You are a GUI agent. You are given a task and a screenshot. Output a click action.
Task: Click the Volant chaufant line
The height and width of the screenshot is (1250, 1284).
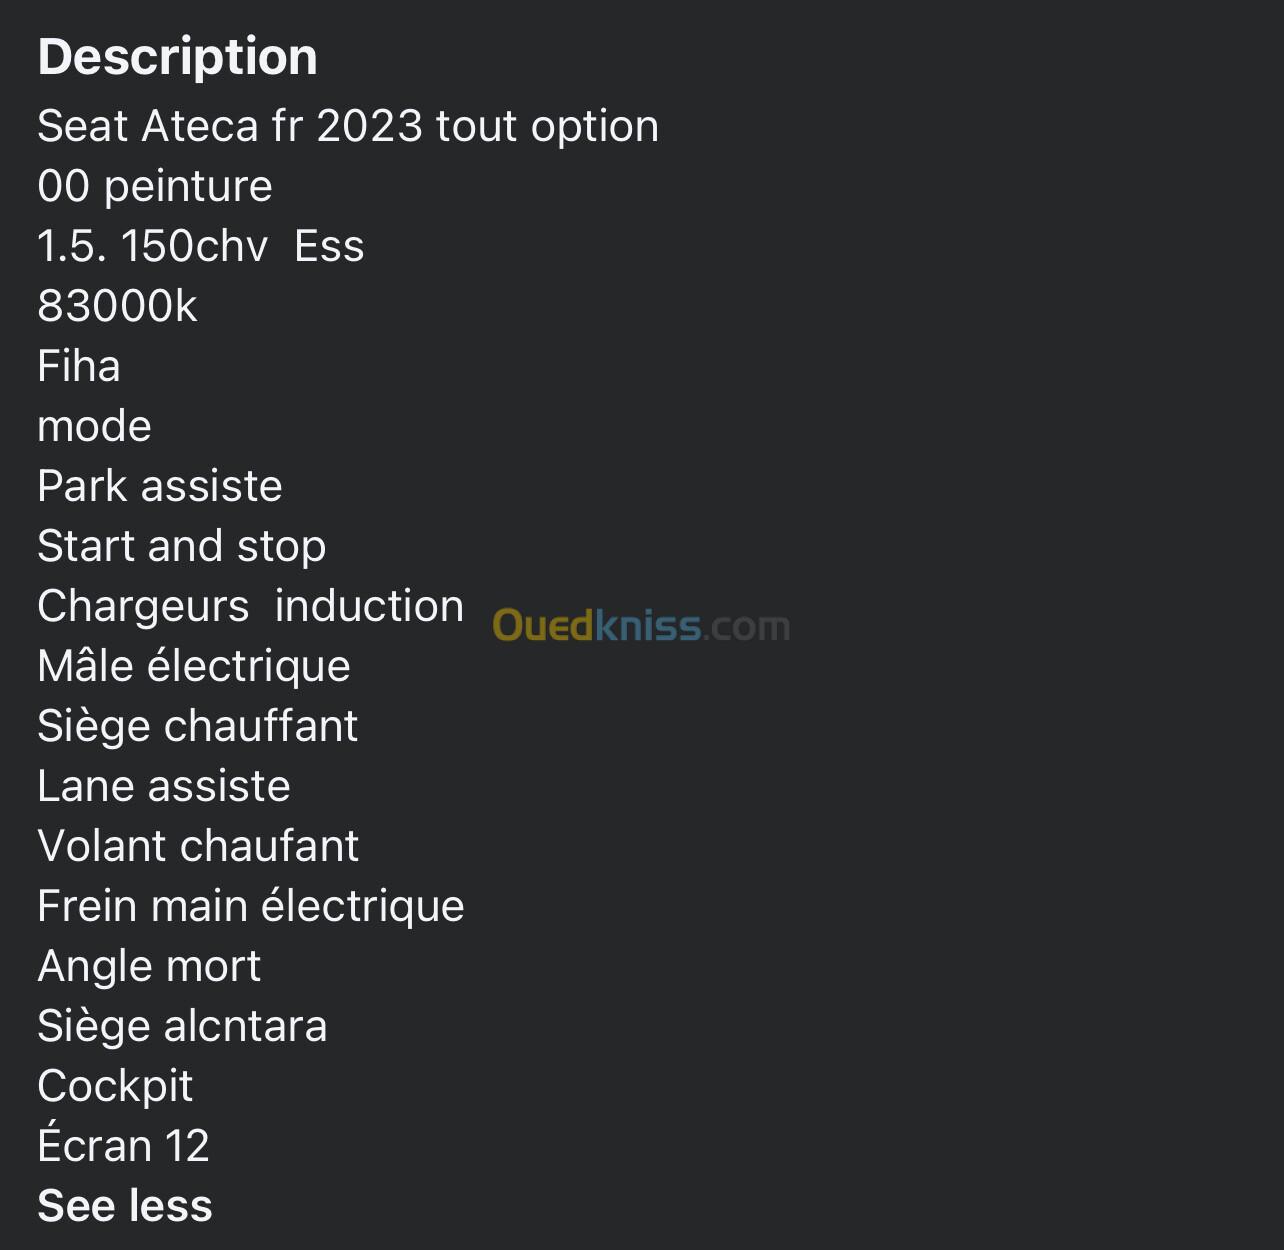(198, 846)
